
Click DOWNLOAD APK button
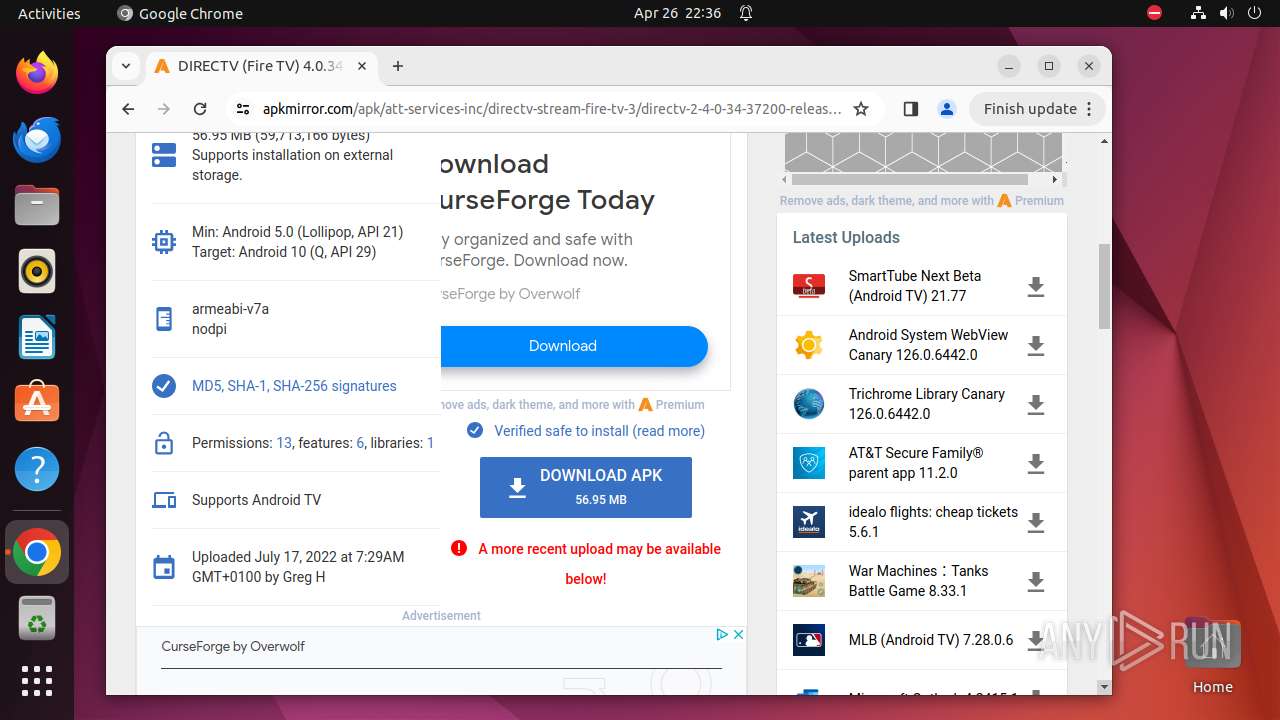[586, 487]
